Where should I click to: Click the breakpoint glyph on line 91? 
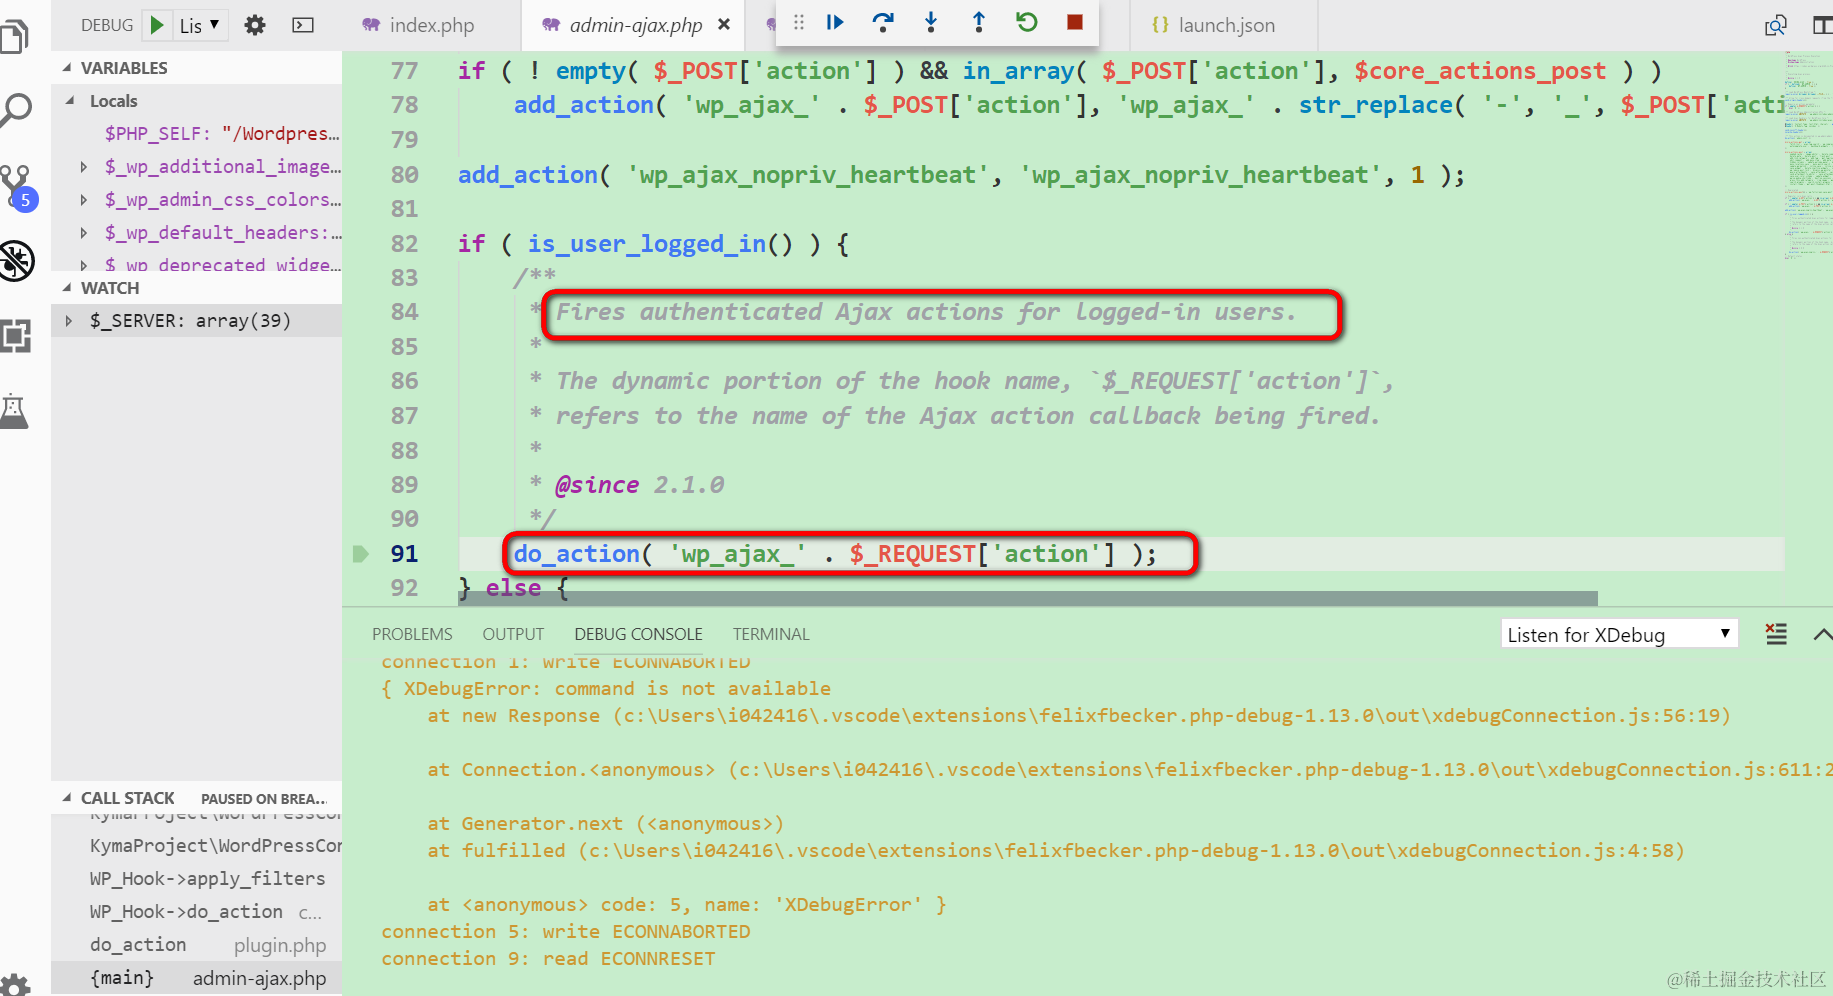(x=361, y=554)
